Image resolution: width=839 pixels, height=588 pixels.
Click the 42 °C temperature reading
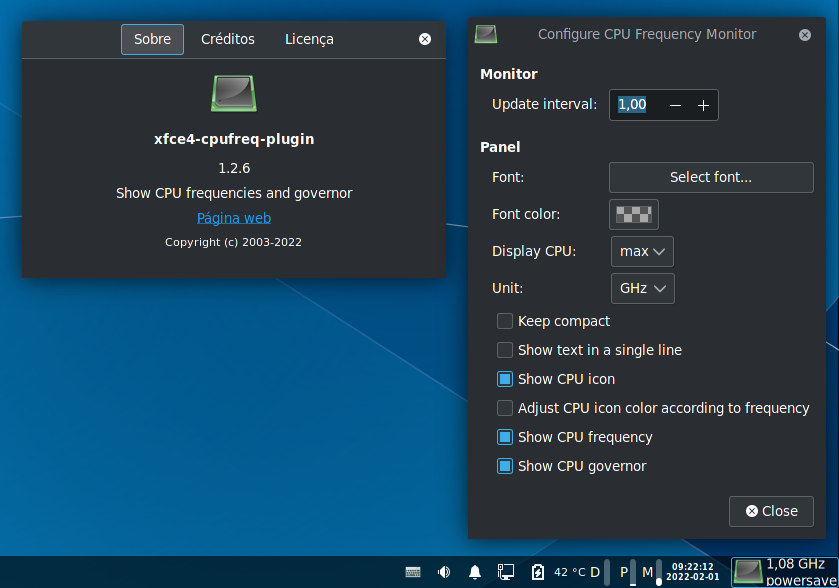click(570, 572)
